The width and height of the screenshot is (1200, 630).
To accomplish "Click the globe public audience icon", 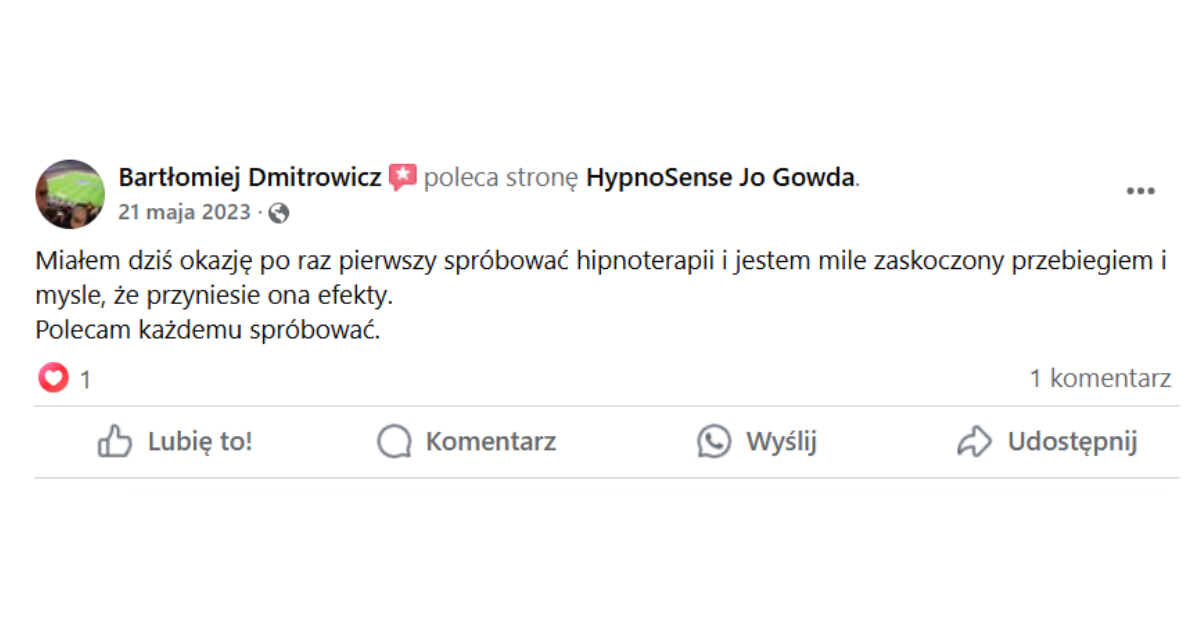I will (x=279, y=213).
